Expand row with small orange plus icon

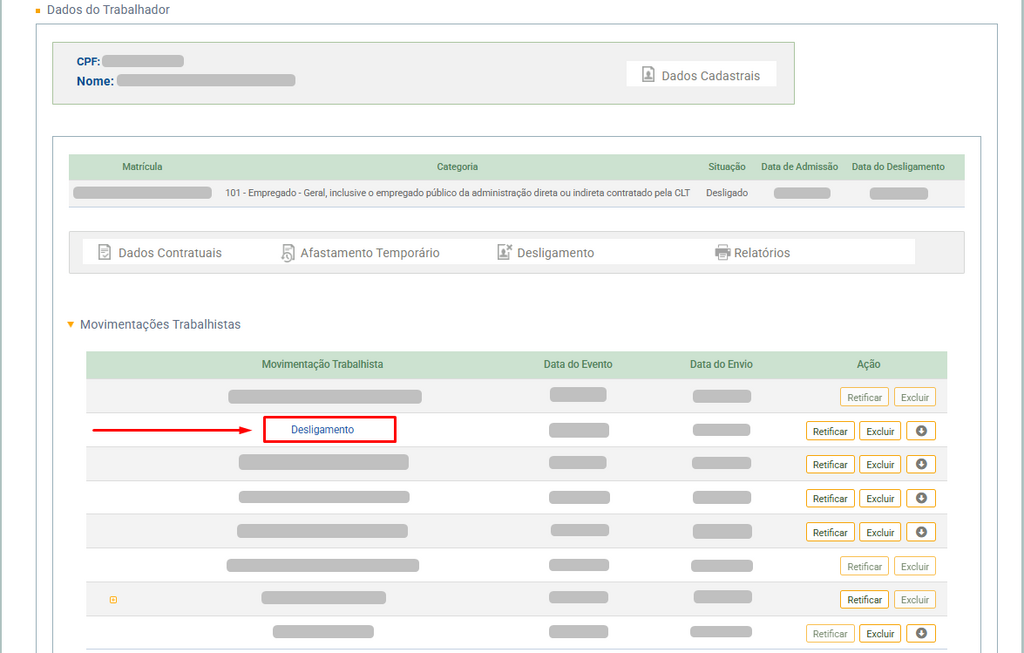[113, 600]
